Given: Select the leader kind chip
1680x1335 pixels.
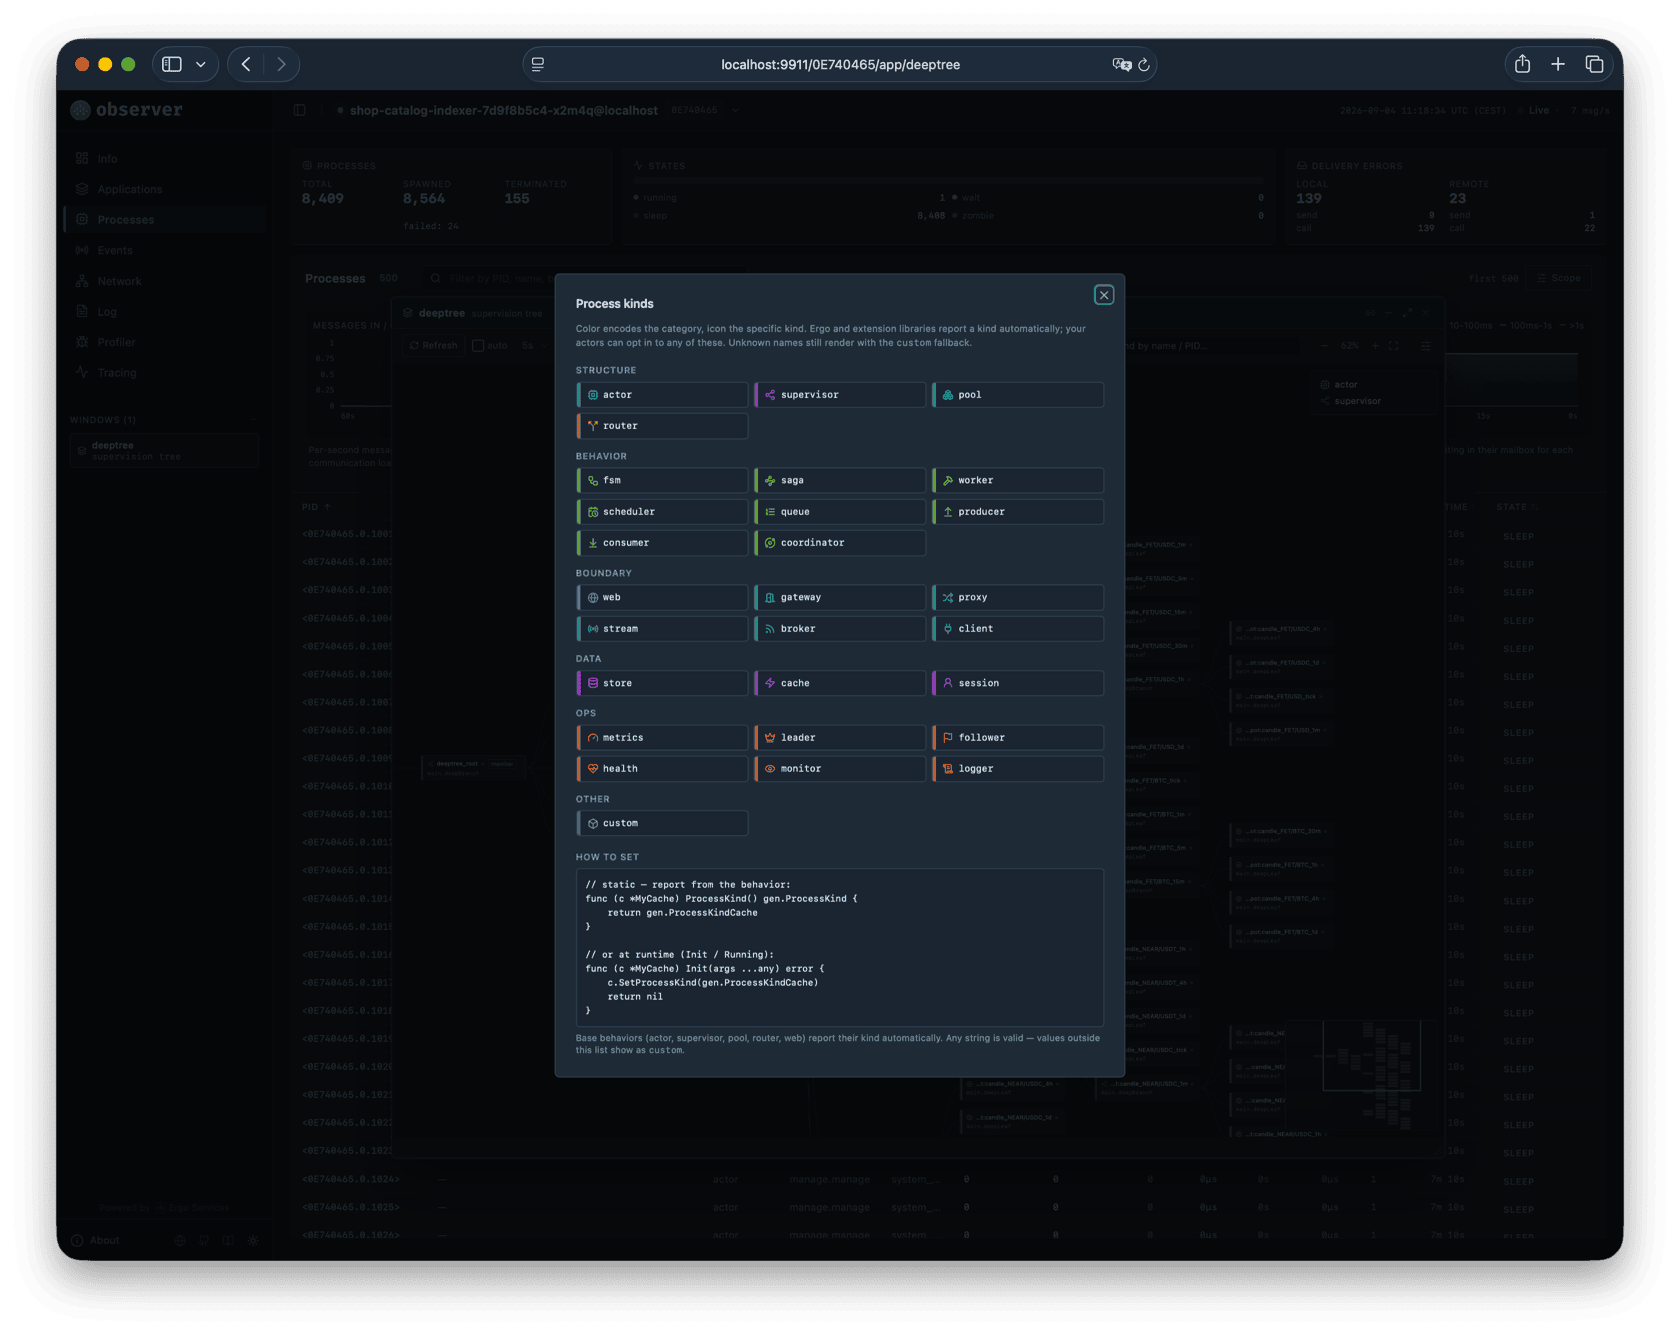Looking at the screenshot, I should tap(840, 738).
